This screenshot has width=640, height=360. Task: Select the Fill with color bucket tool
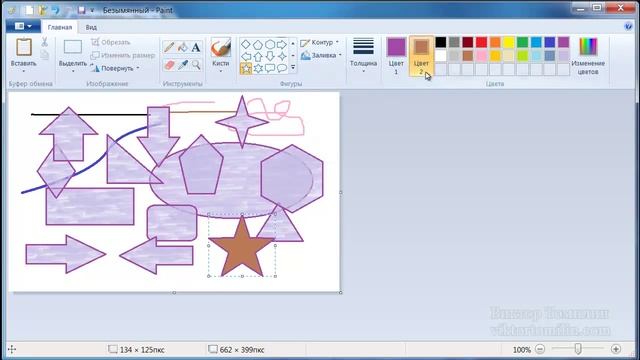[183, 47]
